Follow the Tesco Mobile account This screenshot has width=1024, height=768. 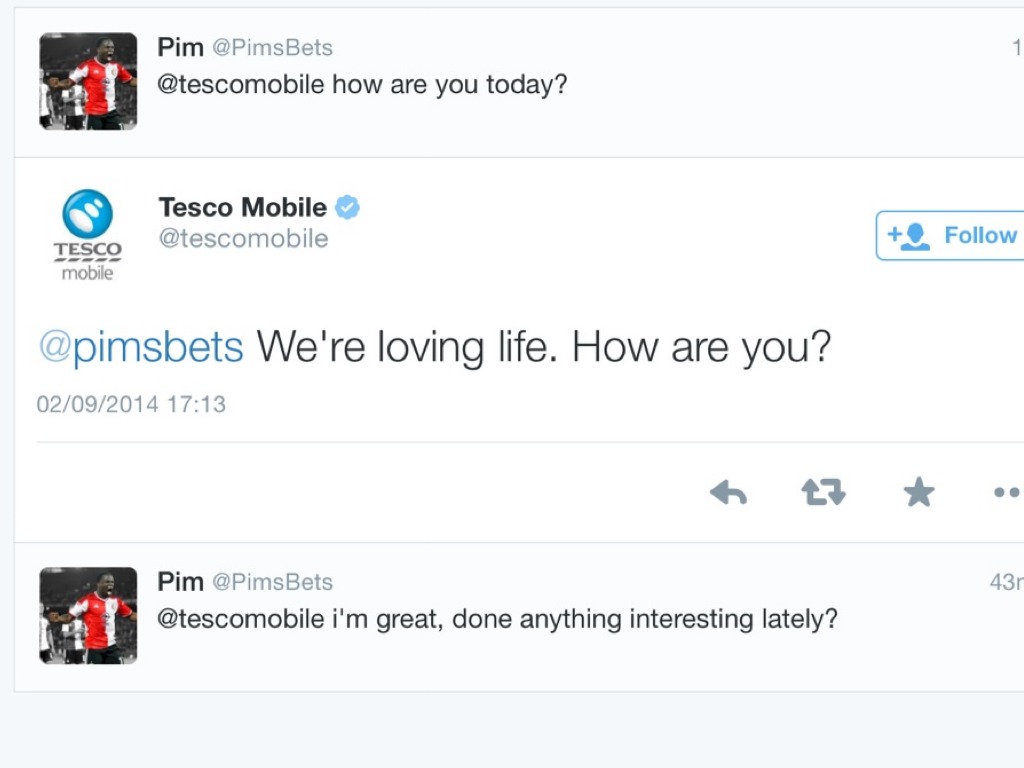951,236
